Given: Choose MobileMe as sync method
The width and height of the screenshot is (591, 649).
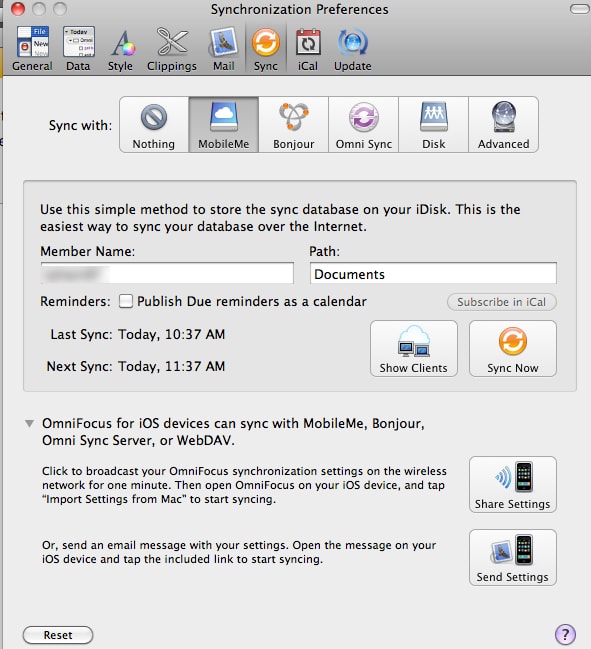Looking at the screenshot, I should (x=224, y=125).
